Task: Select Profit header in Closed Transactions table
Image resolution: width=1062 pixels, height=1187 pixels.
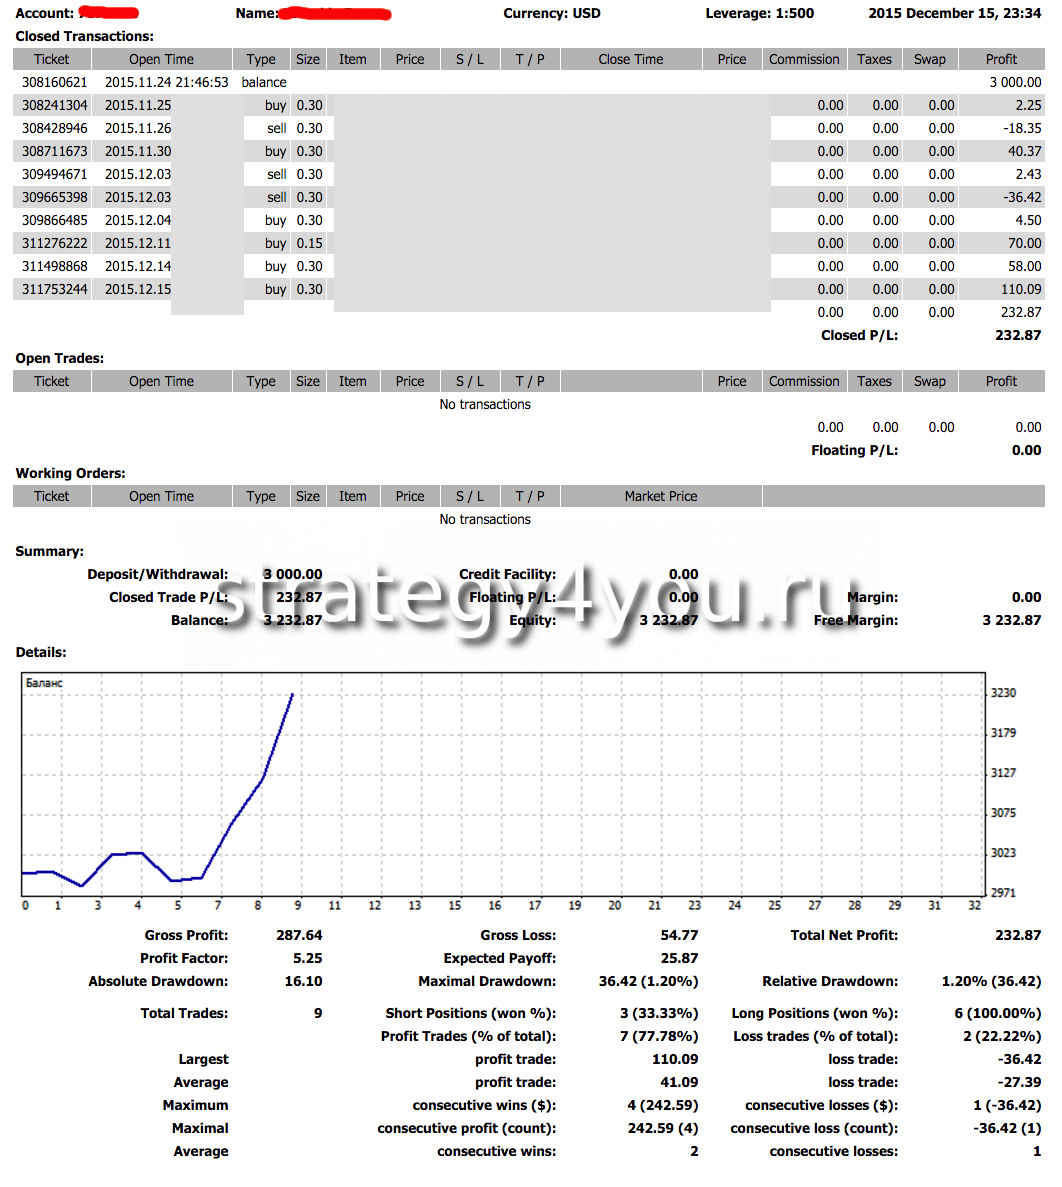Action: point(1000,59)
